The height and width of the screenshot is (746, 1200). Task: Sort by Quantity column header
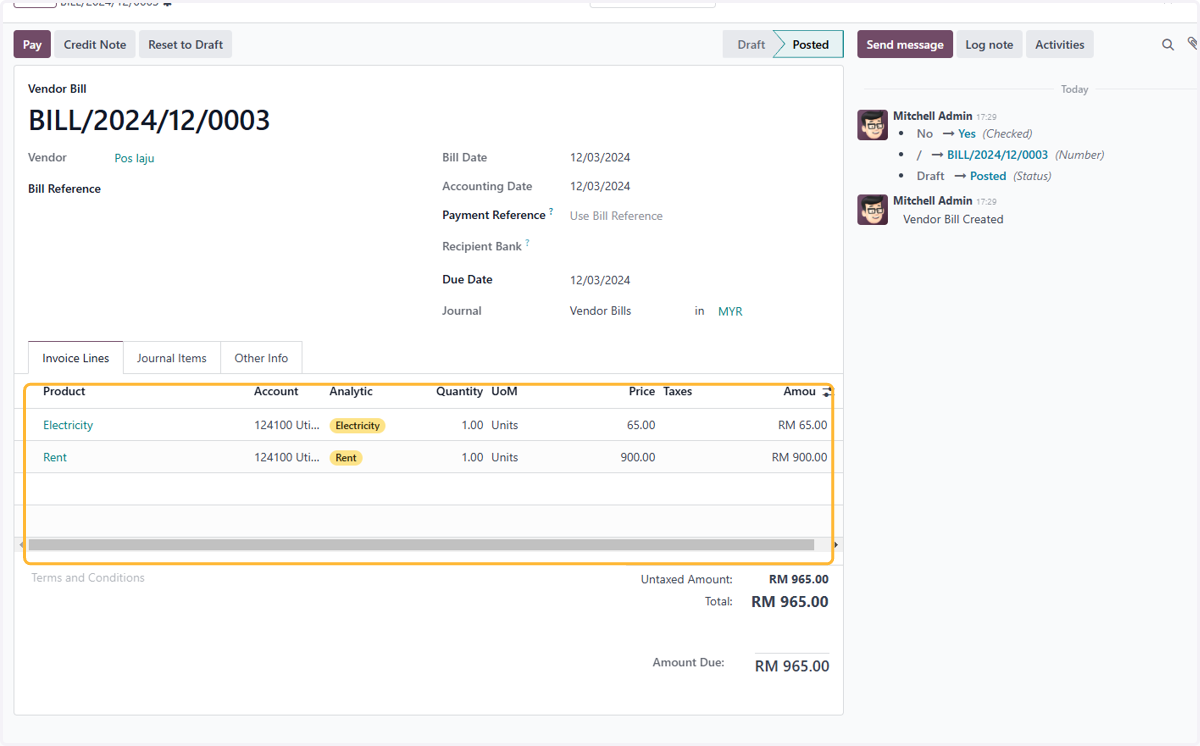(460, 392)
